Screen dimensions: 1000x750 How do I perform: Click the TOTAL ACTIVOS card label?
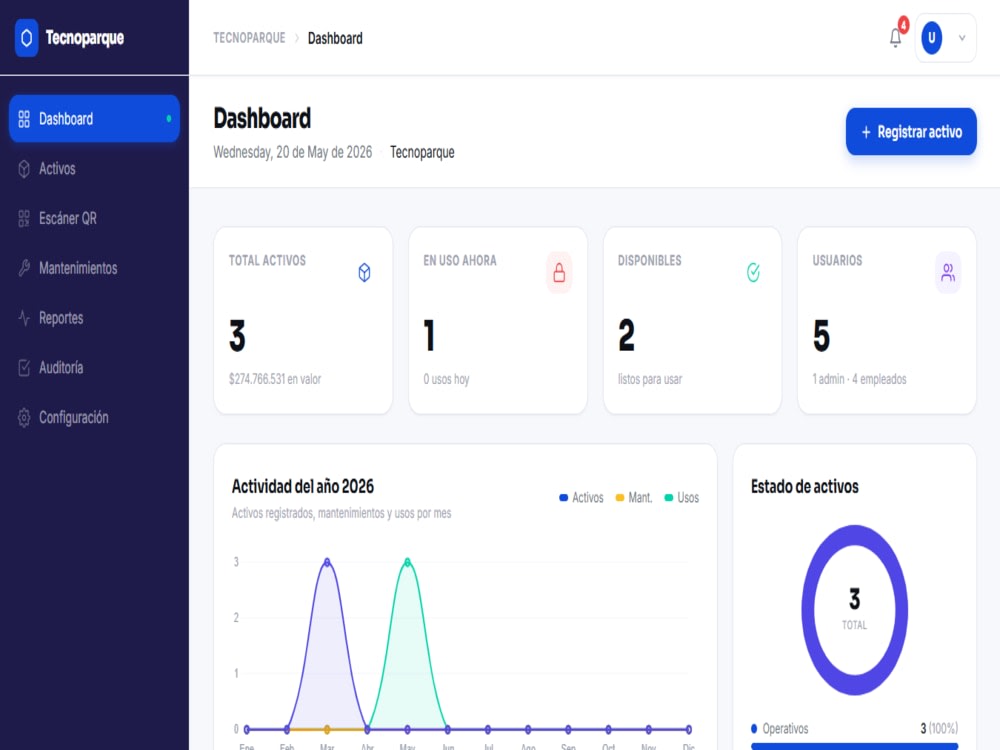click(x=267, y=260)
